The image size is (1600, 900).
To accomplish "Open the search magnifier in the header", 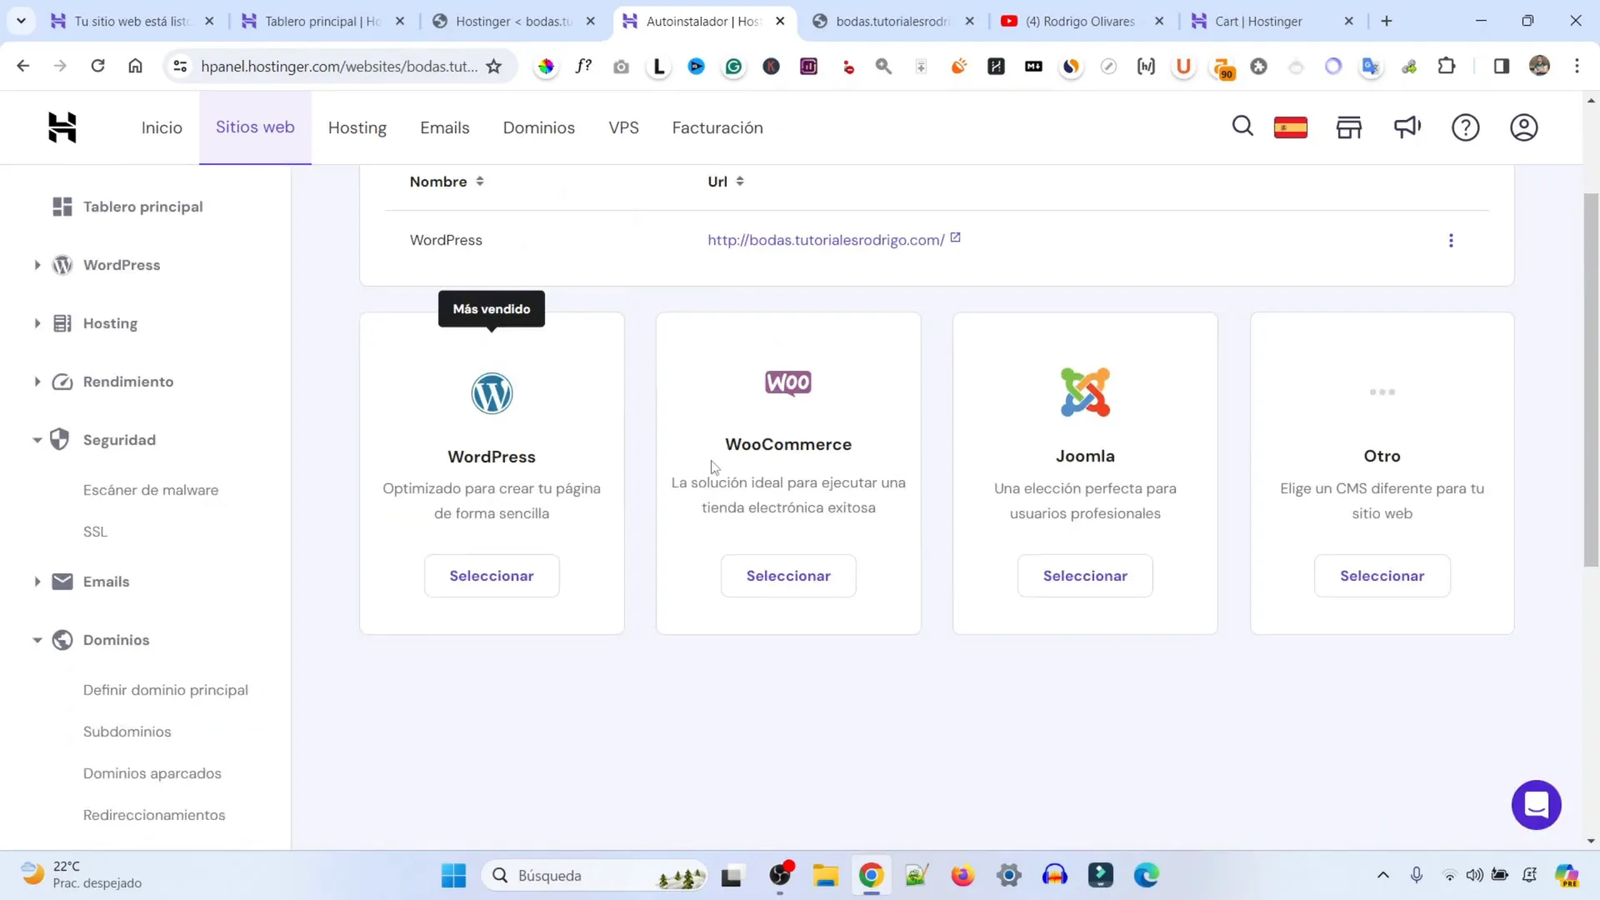I will pos(1242,126).
